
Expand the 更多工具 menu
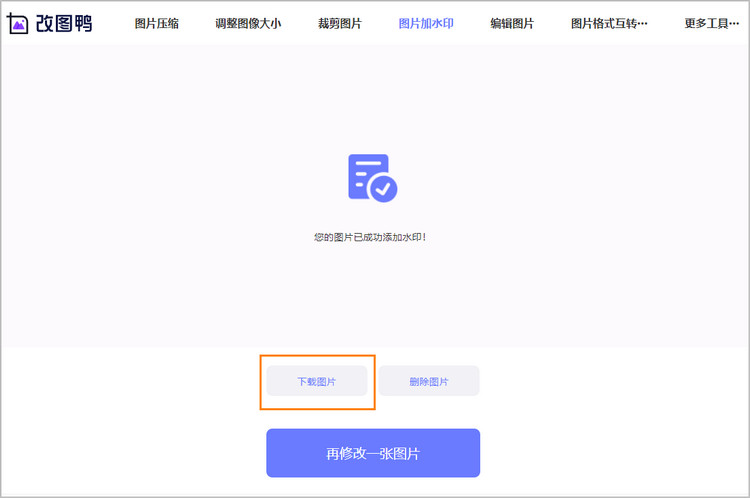coord(711,23)
